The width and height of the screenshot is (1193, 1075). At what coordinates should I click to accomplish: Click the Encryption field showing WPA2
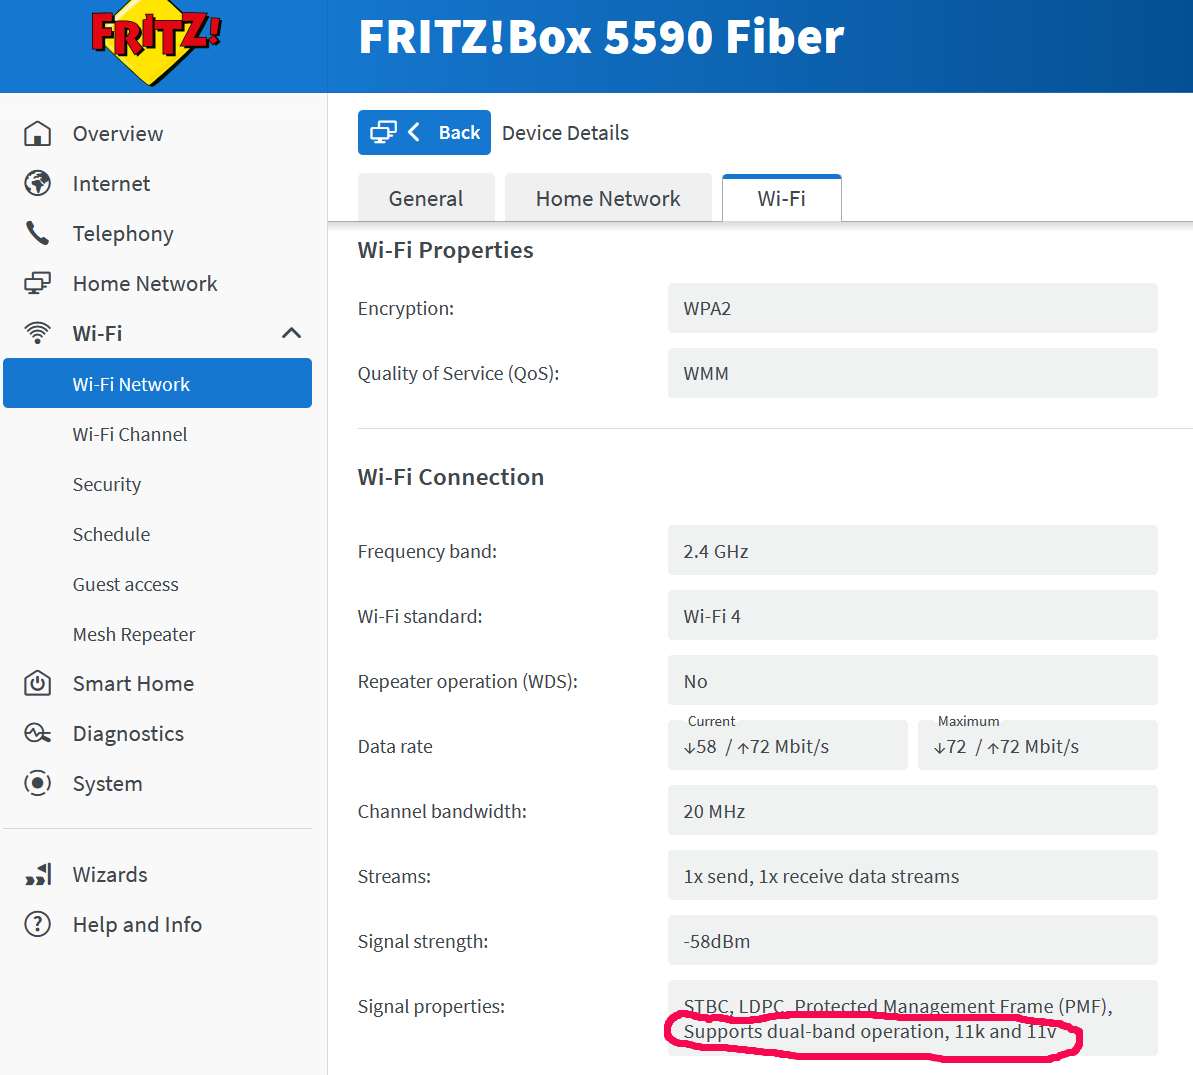pyautogui.click(x=913, y=308)
